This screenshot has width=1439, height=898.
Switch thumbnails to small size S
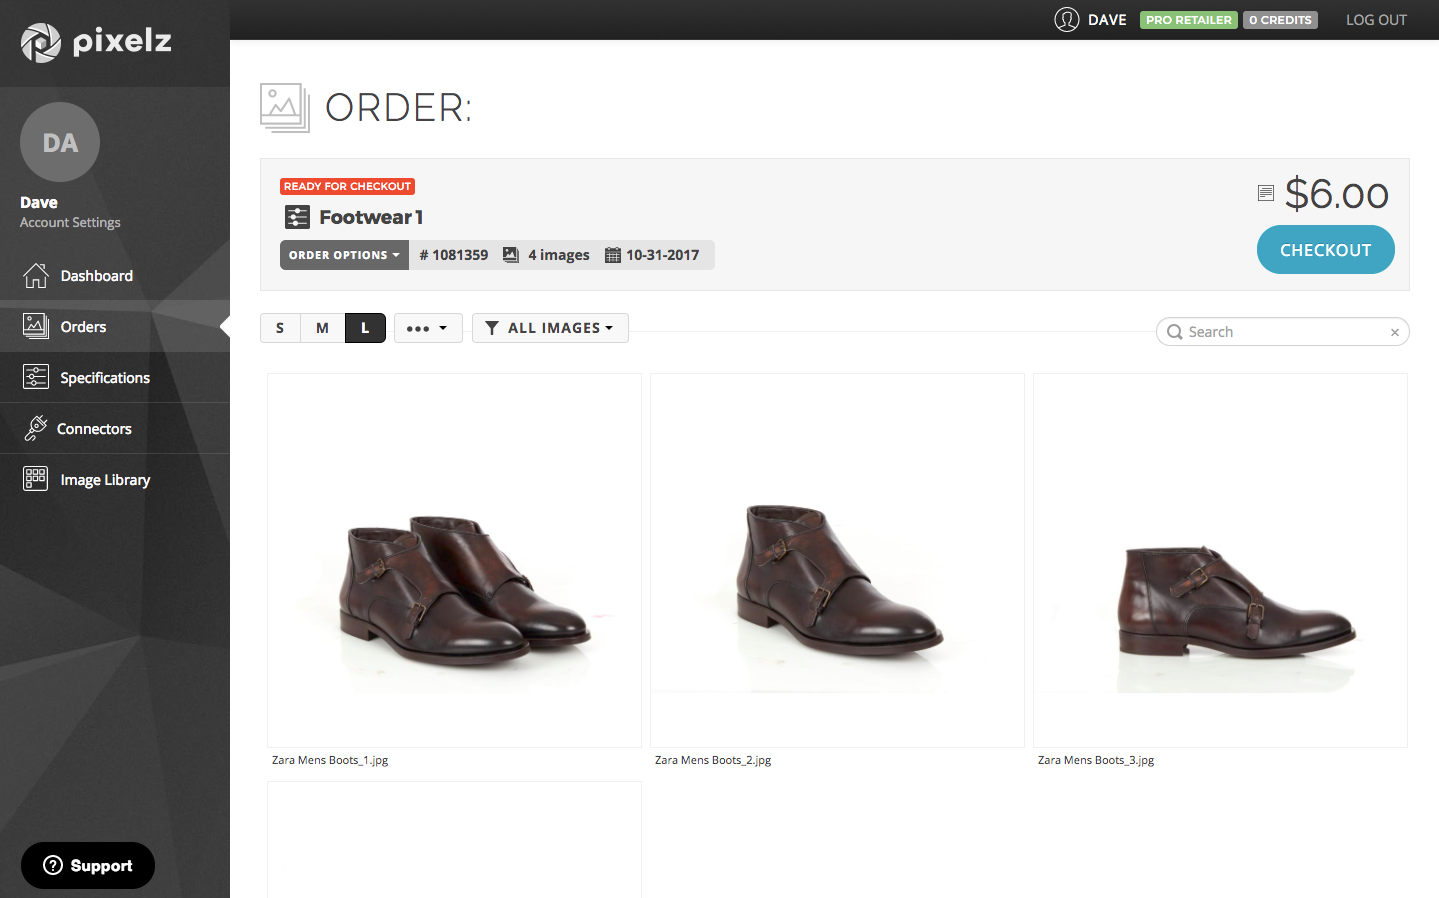click(280, 328)
